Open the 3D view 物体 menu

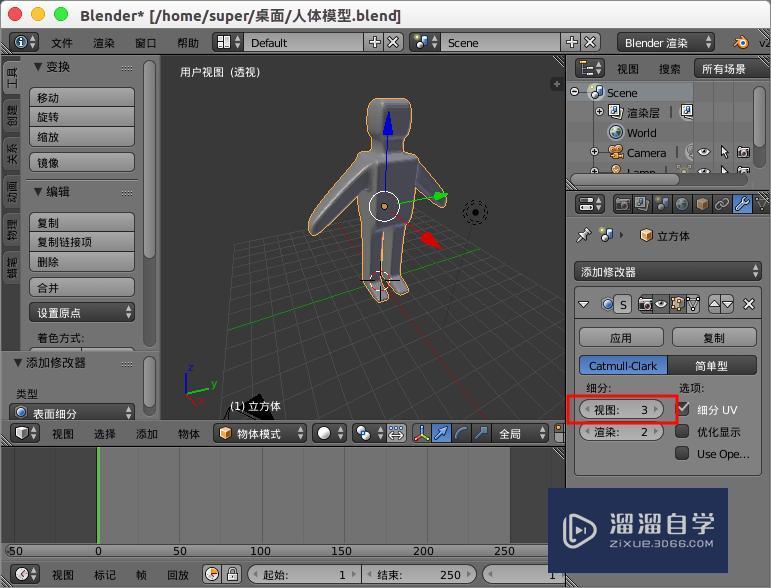click(x=189, y=434)
